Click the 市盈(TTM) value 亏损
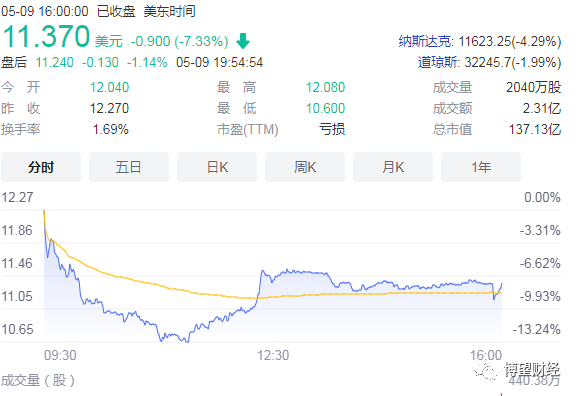 [x=332, y=129]
